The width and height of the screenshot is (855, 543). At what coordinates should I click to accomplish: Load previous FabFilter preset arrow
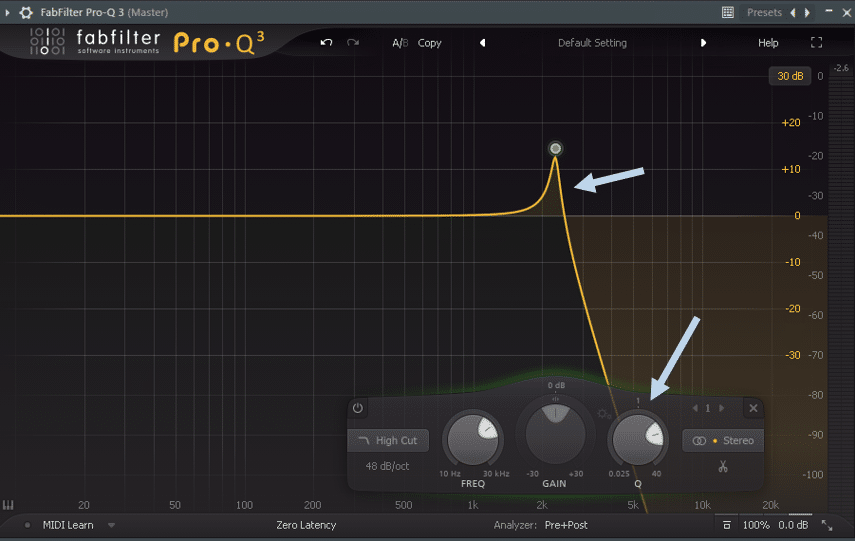483,43
